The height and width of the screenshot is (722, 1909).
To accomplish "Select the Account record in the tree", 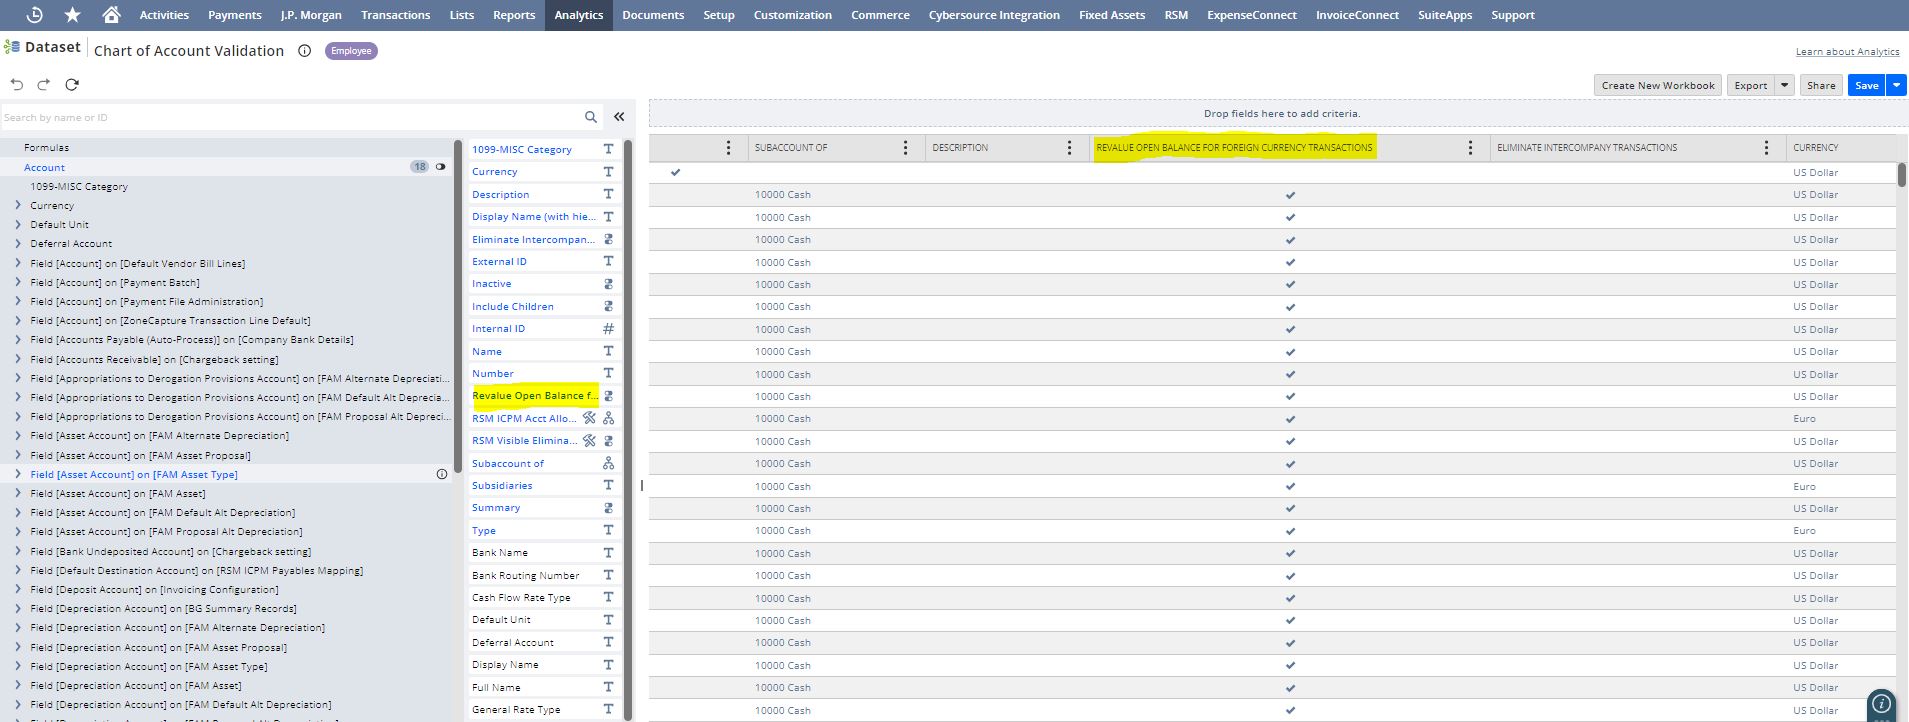I will 44,167.
